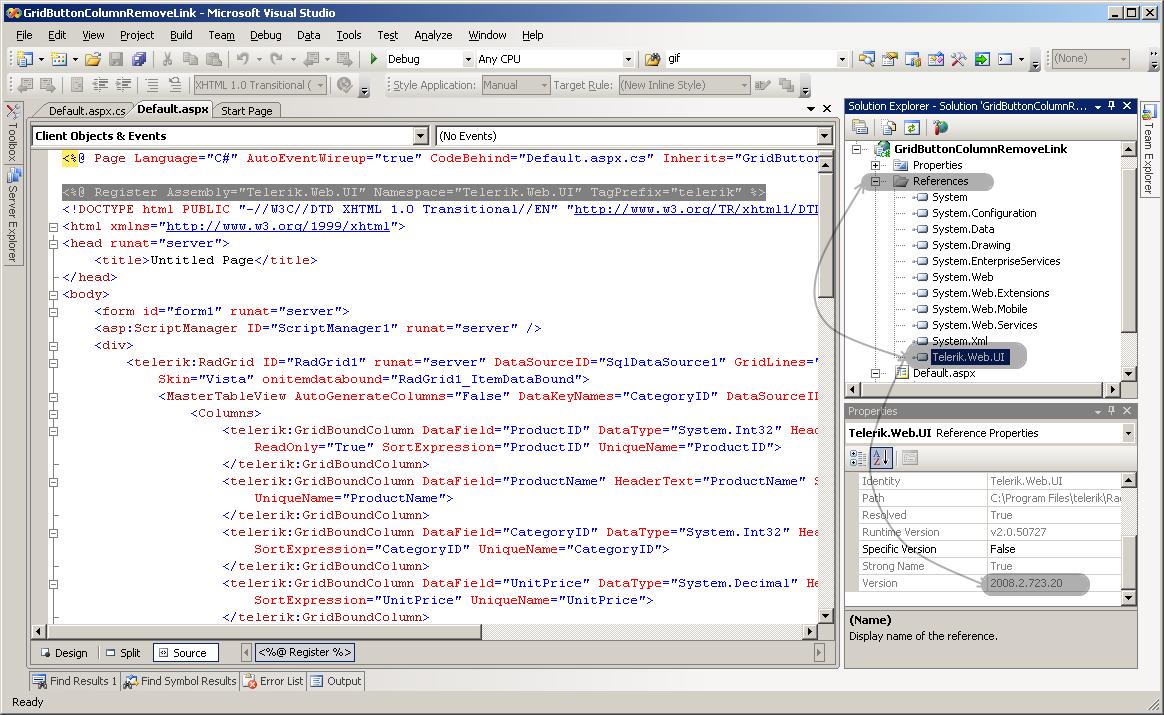Switch Properties to Categorized view
The image size is (1164, 715).
[x=858, y=458]
